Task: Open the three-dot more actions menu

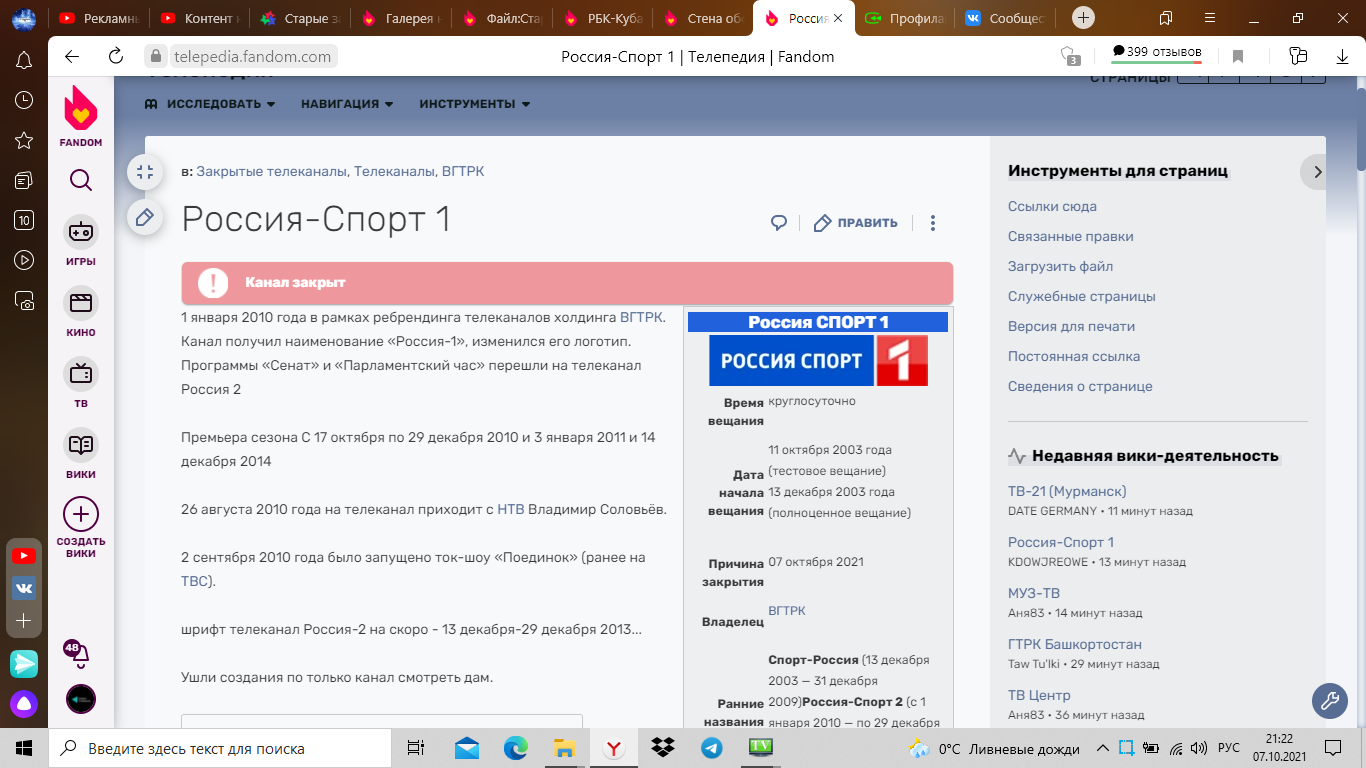Action: [933, 223]
